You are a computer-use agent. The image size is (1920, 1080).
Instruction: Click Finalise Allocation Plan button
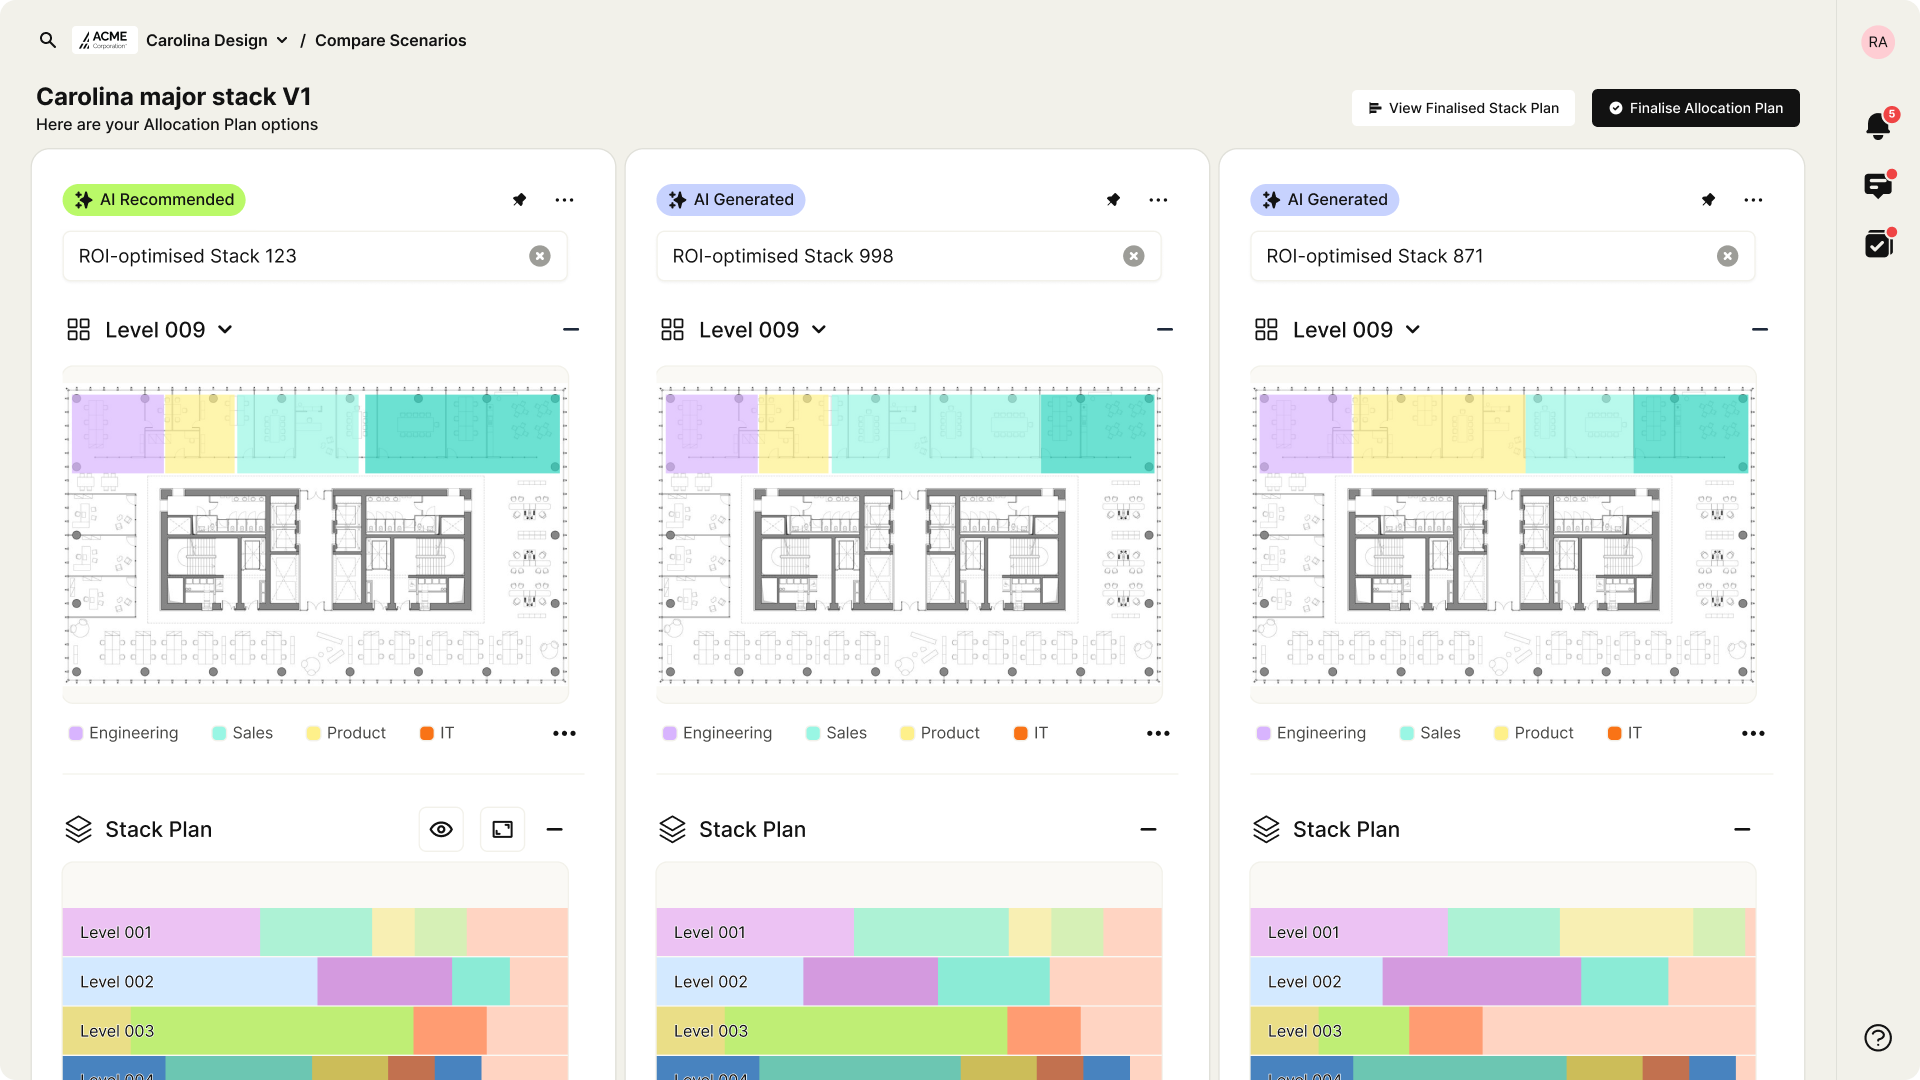tap(1696, 108)
